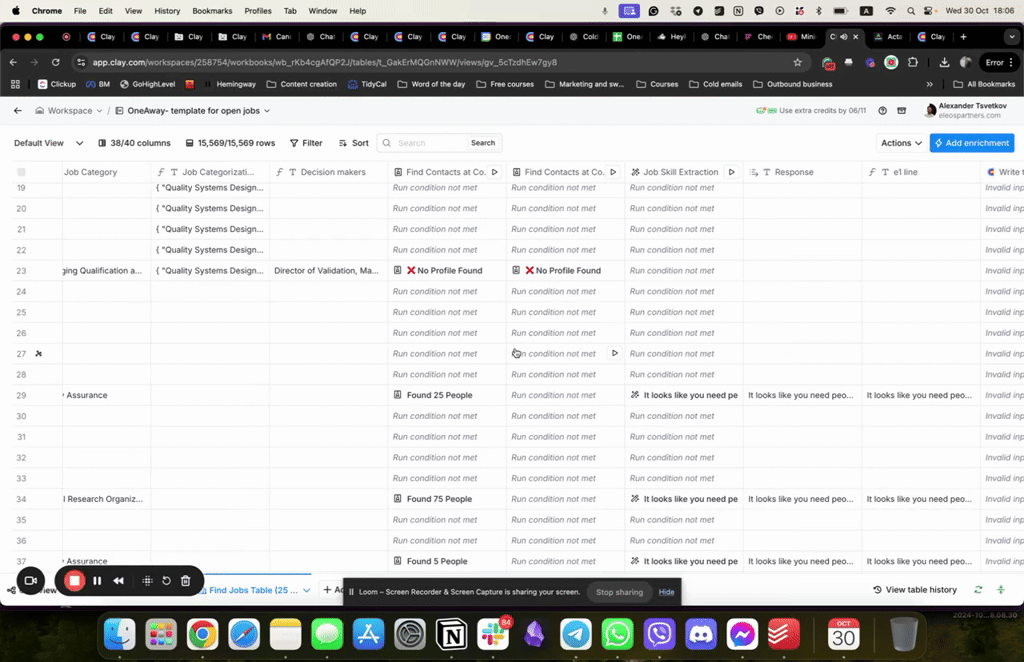
Task: Open Discord from the Dock
Action: point(701,634)
